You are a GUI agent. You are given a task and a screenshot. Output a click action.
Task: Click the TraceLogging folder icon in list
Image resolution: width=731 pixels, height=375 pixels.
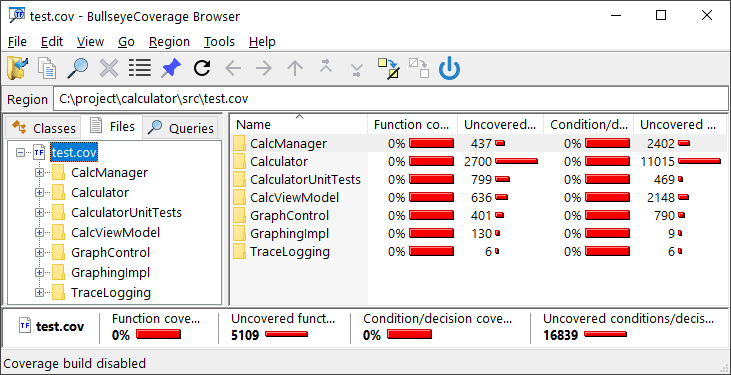240,251
